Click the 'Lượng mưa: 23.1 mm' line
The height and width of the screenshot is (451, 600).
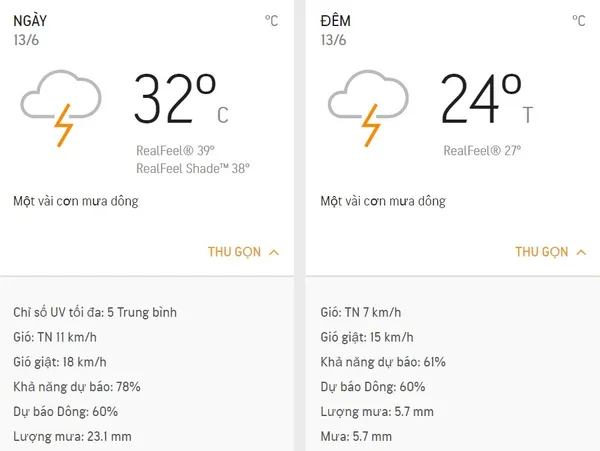72,436
